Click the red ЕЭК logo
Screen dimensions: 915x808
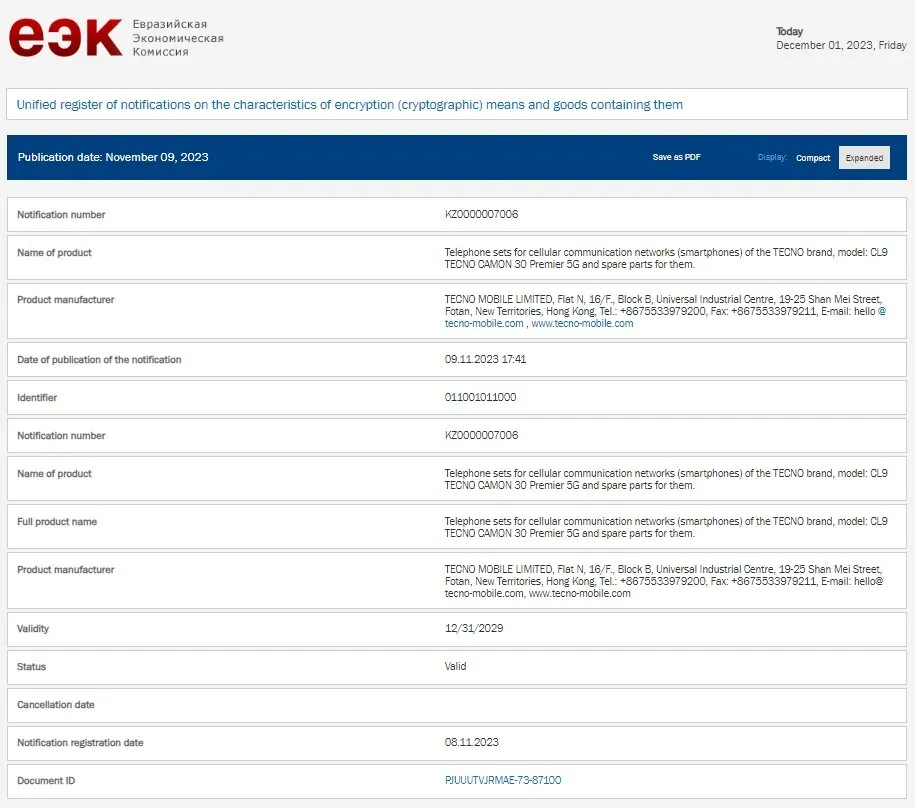65,38
